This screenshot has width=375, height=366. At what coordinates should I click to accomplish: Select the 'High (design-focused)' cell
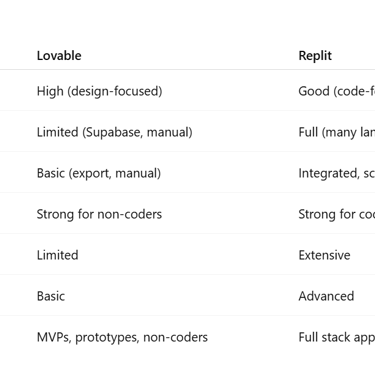click(99, 91)
